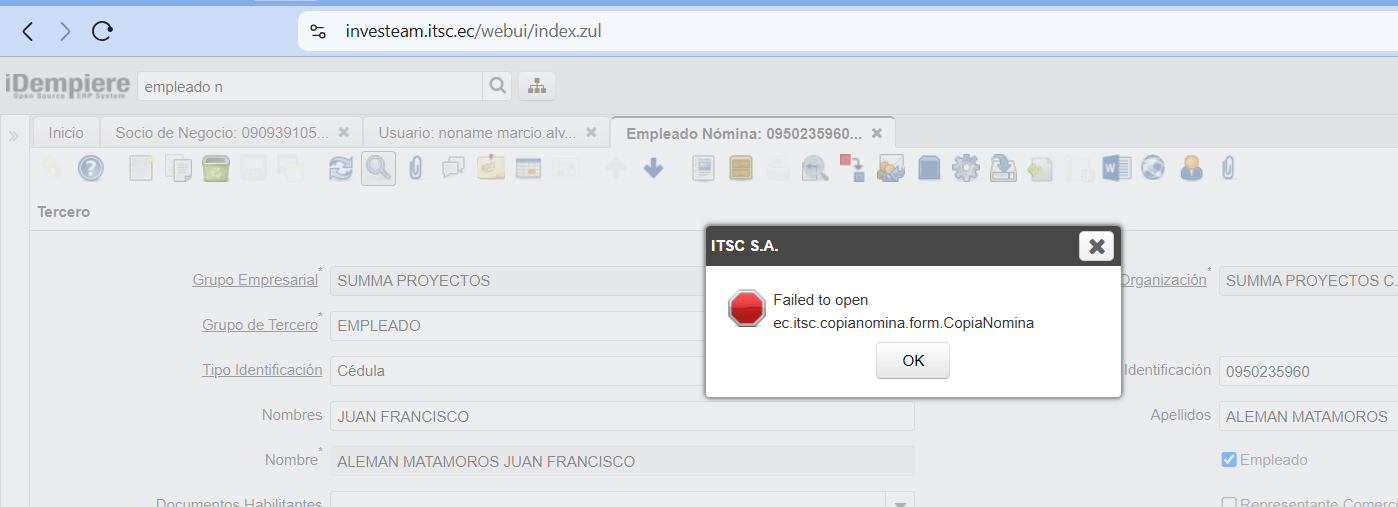Expand the Documentos Habilitantes dropdown
The image size is (1398, 507).
pos(899,502)
